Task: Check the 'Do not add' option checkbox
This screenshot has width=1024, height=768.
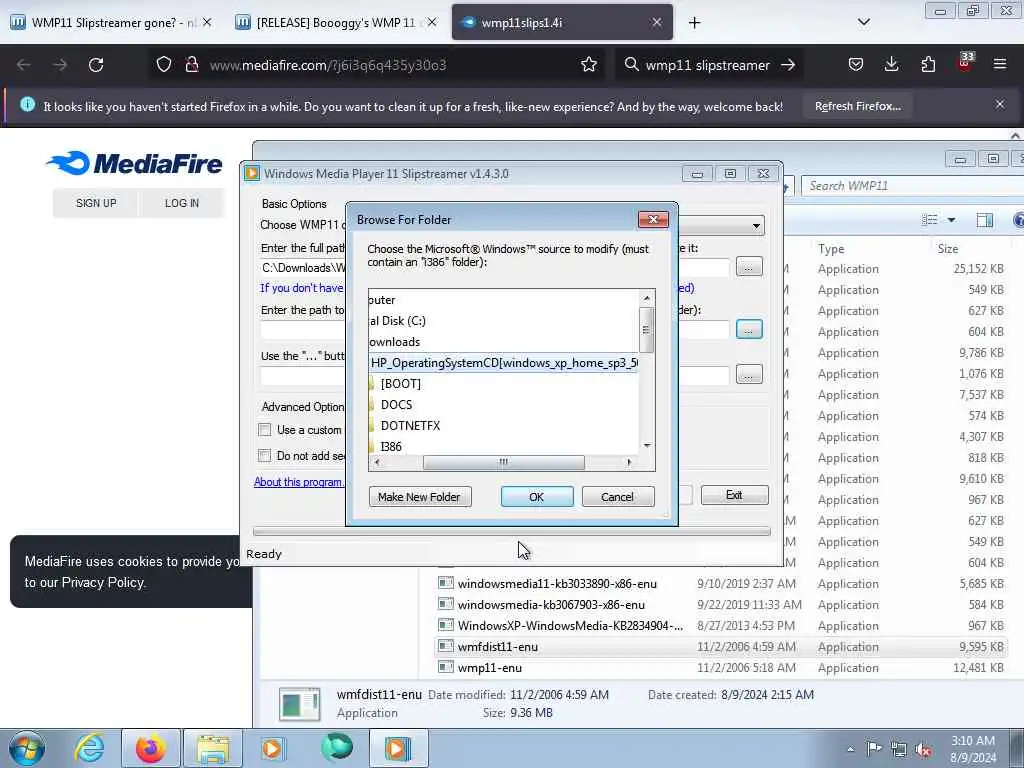Action: [264, 455]
